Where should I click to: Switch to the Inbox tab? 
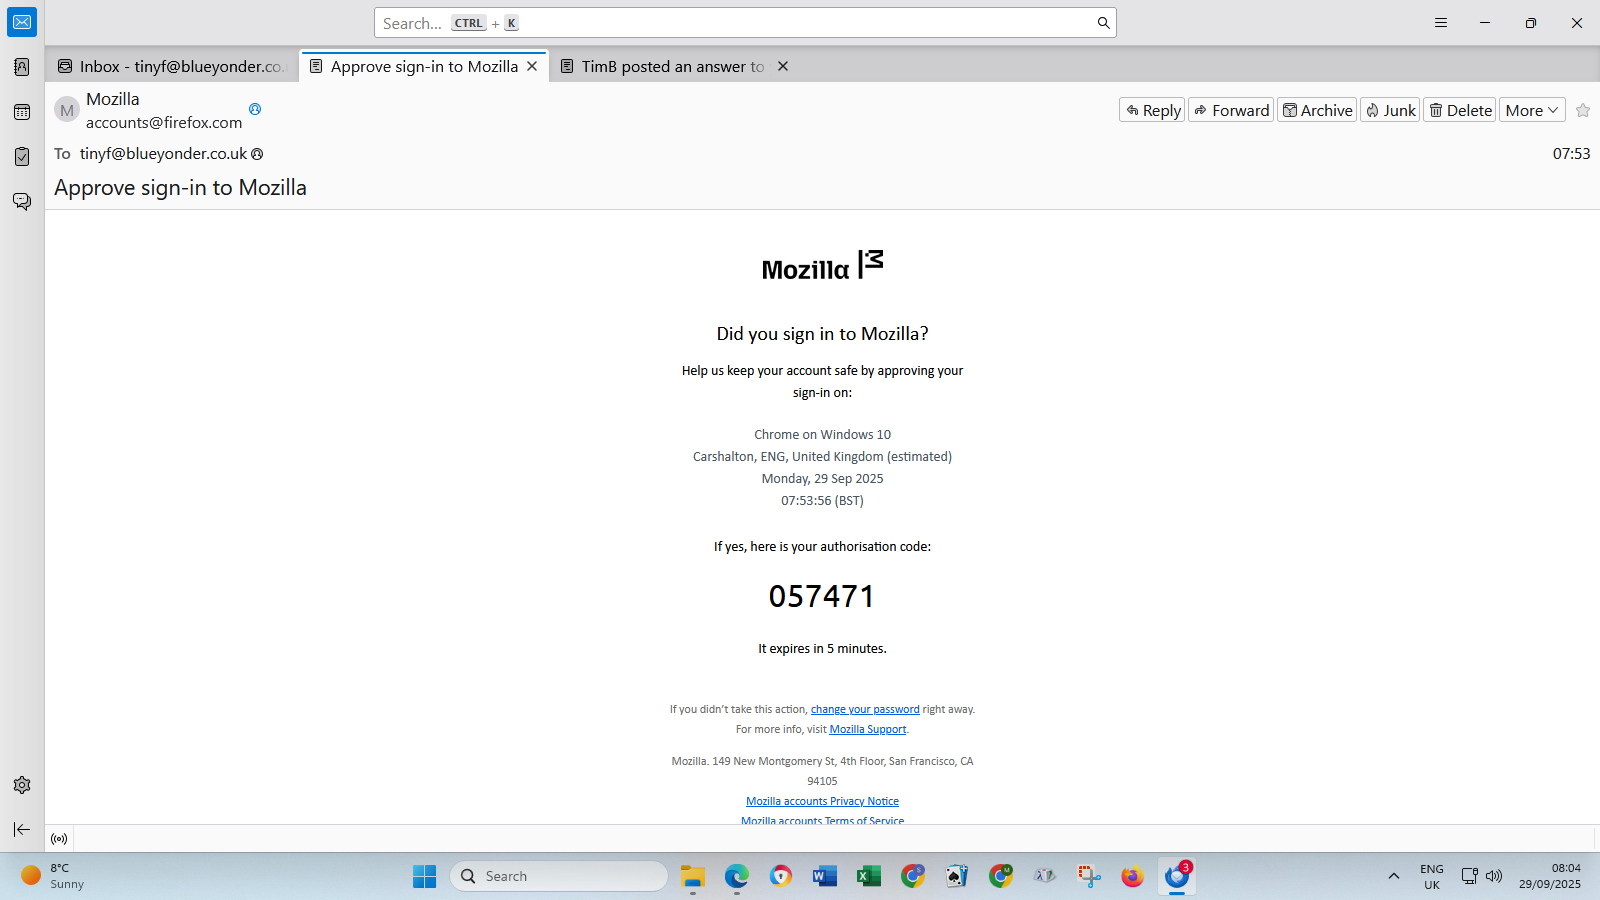pos(172,66)
